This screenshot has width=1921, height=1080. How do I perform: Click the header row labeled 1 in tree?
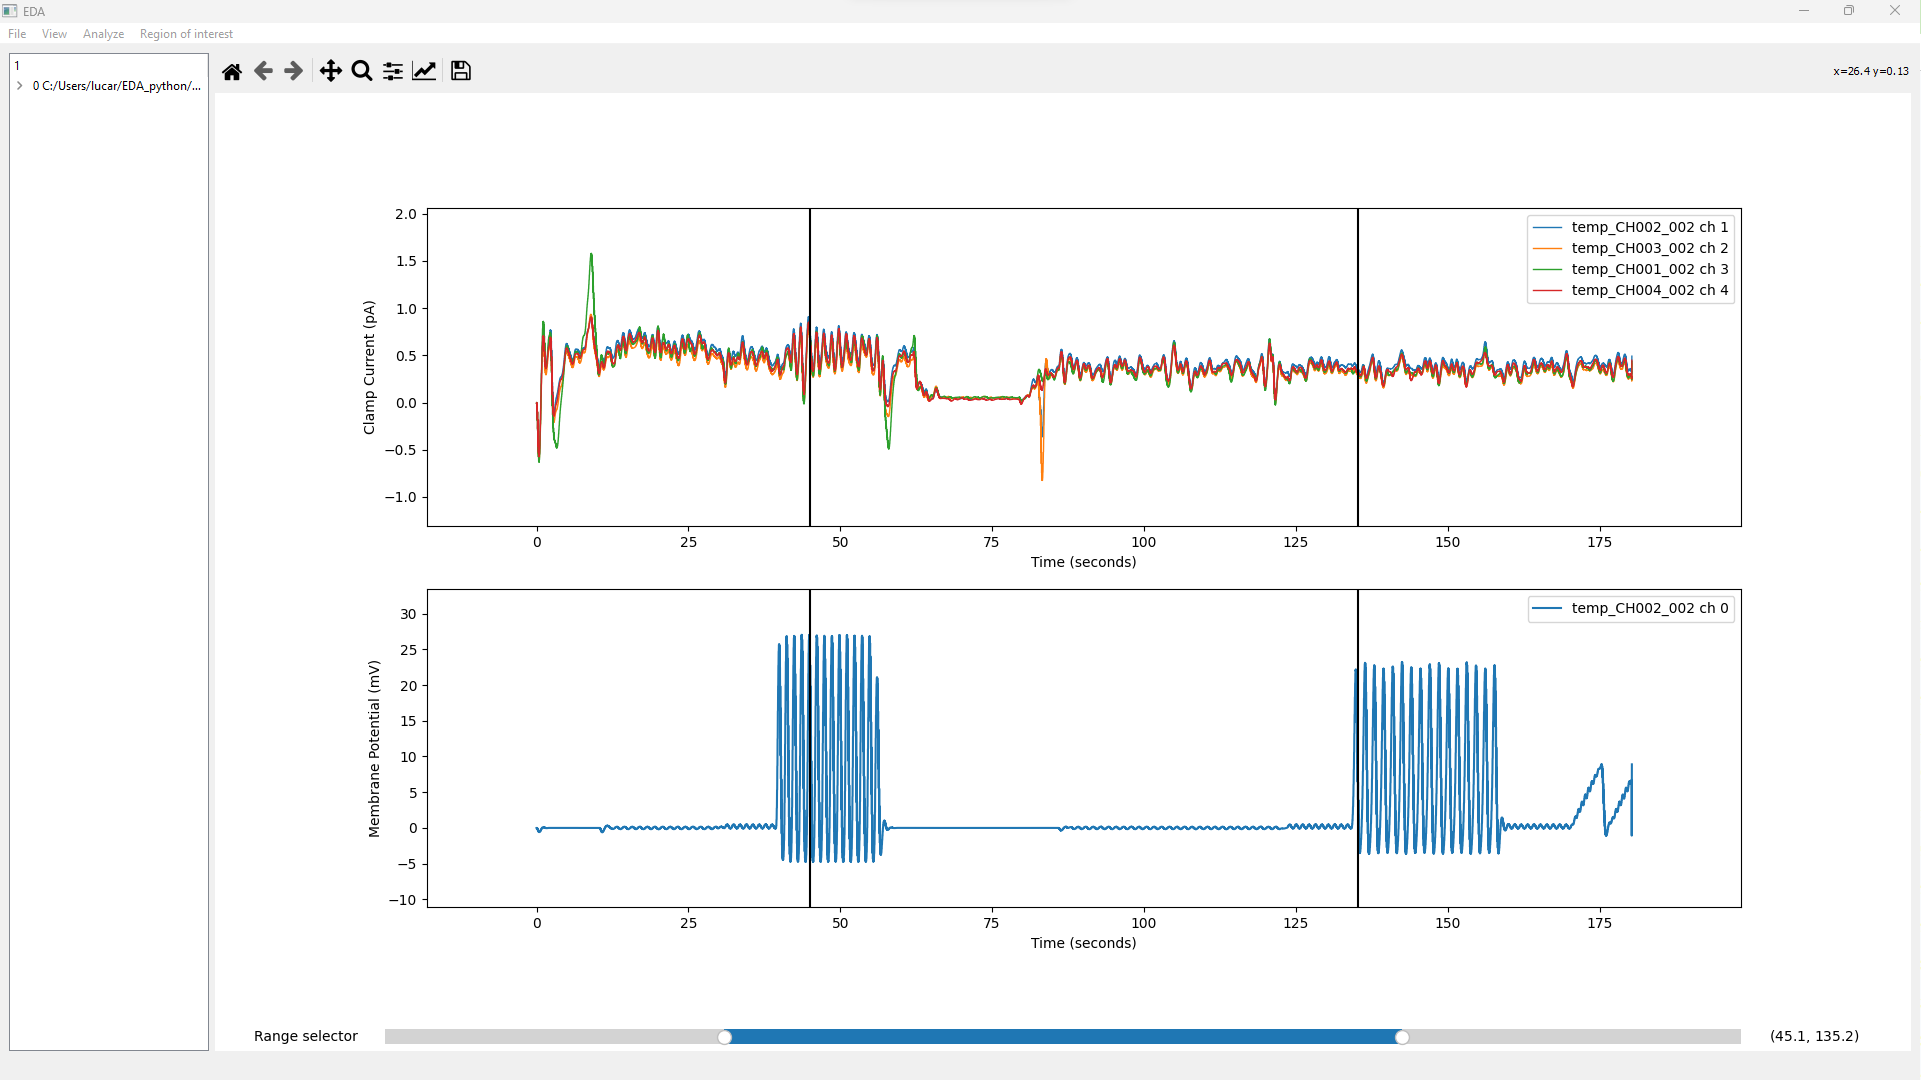coord(109,66)
